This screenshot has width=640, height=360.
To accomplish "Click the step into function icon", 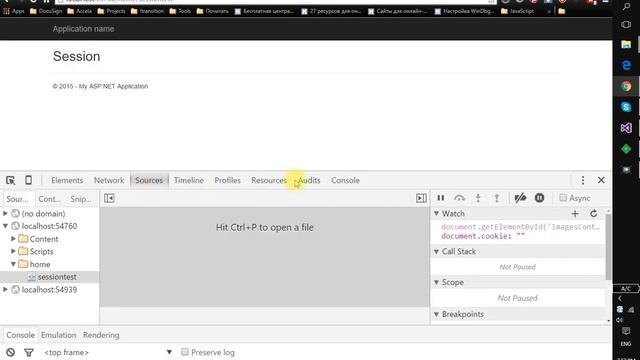I will 478,198.
